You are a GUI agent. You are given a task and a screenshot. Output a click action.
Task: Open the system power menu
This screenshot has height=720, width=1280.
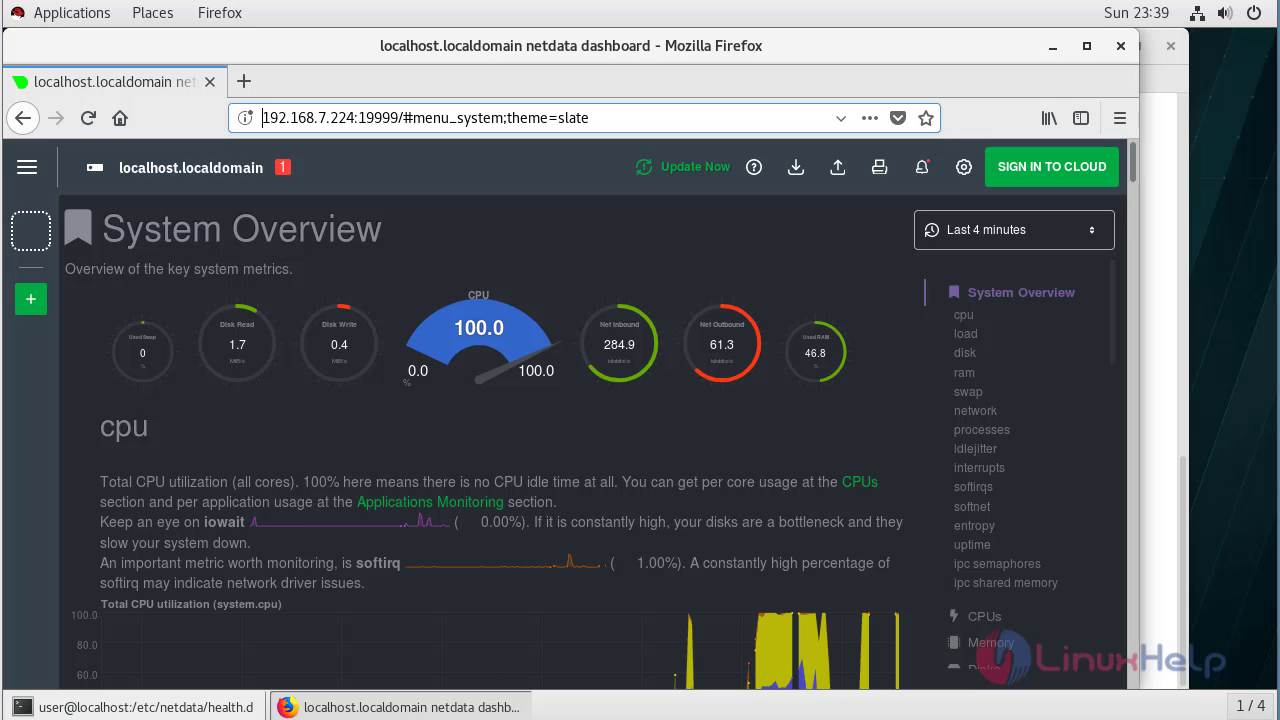tap(1255, 13)
